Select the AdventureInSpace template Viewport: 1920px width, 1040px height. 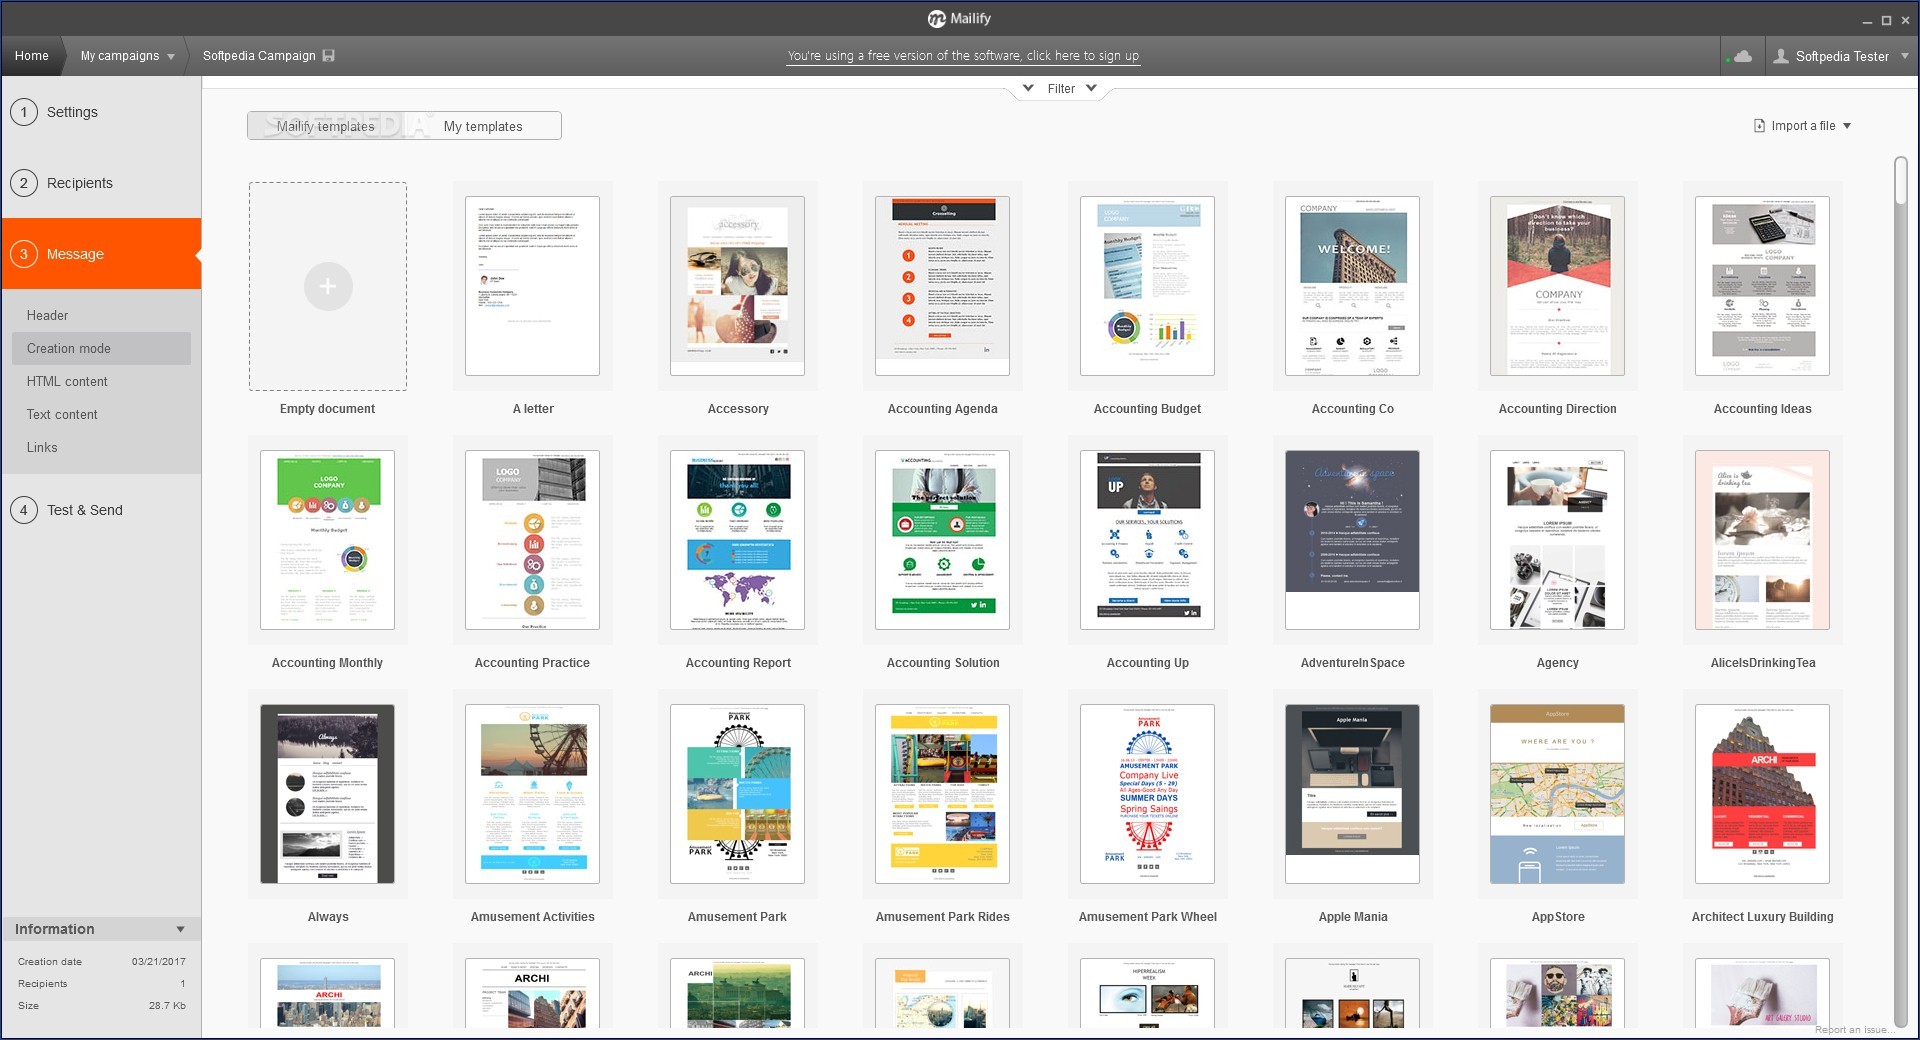1352,540
